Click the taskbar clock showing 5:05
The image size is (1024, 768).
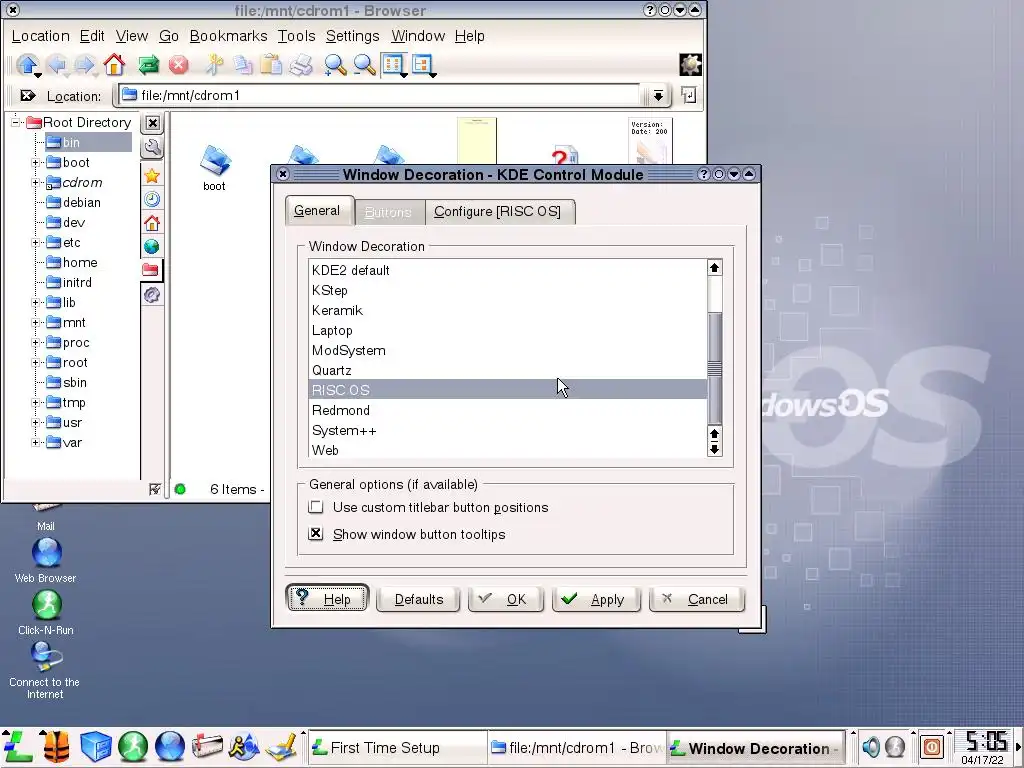[x=986, y=741]
